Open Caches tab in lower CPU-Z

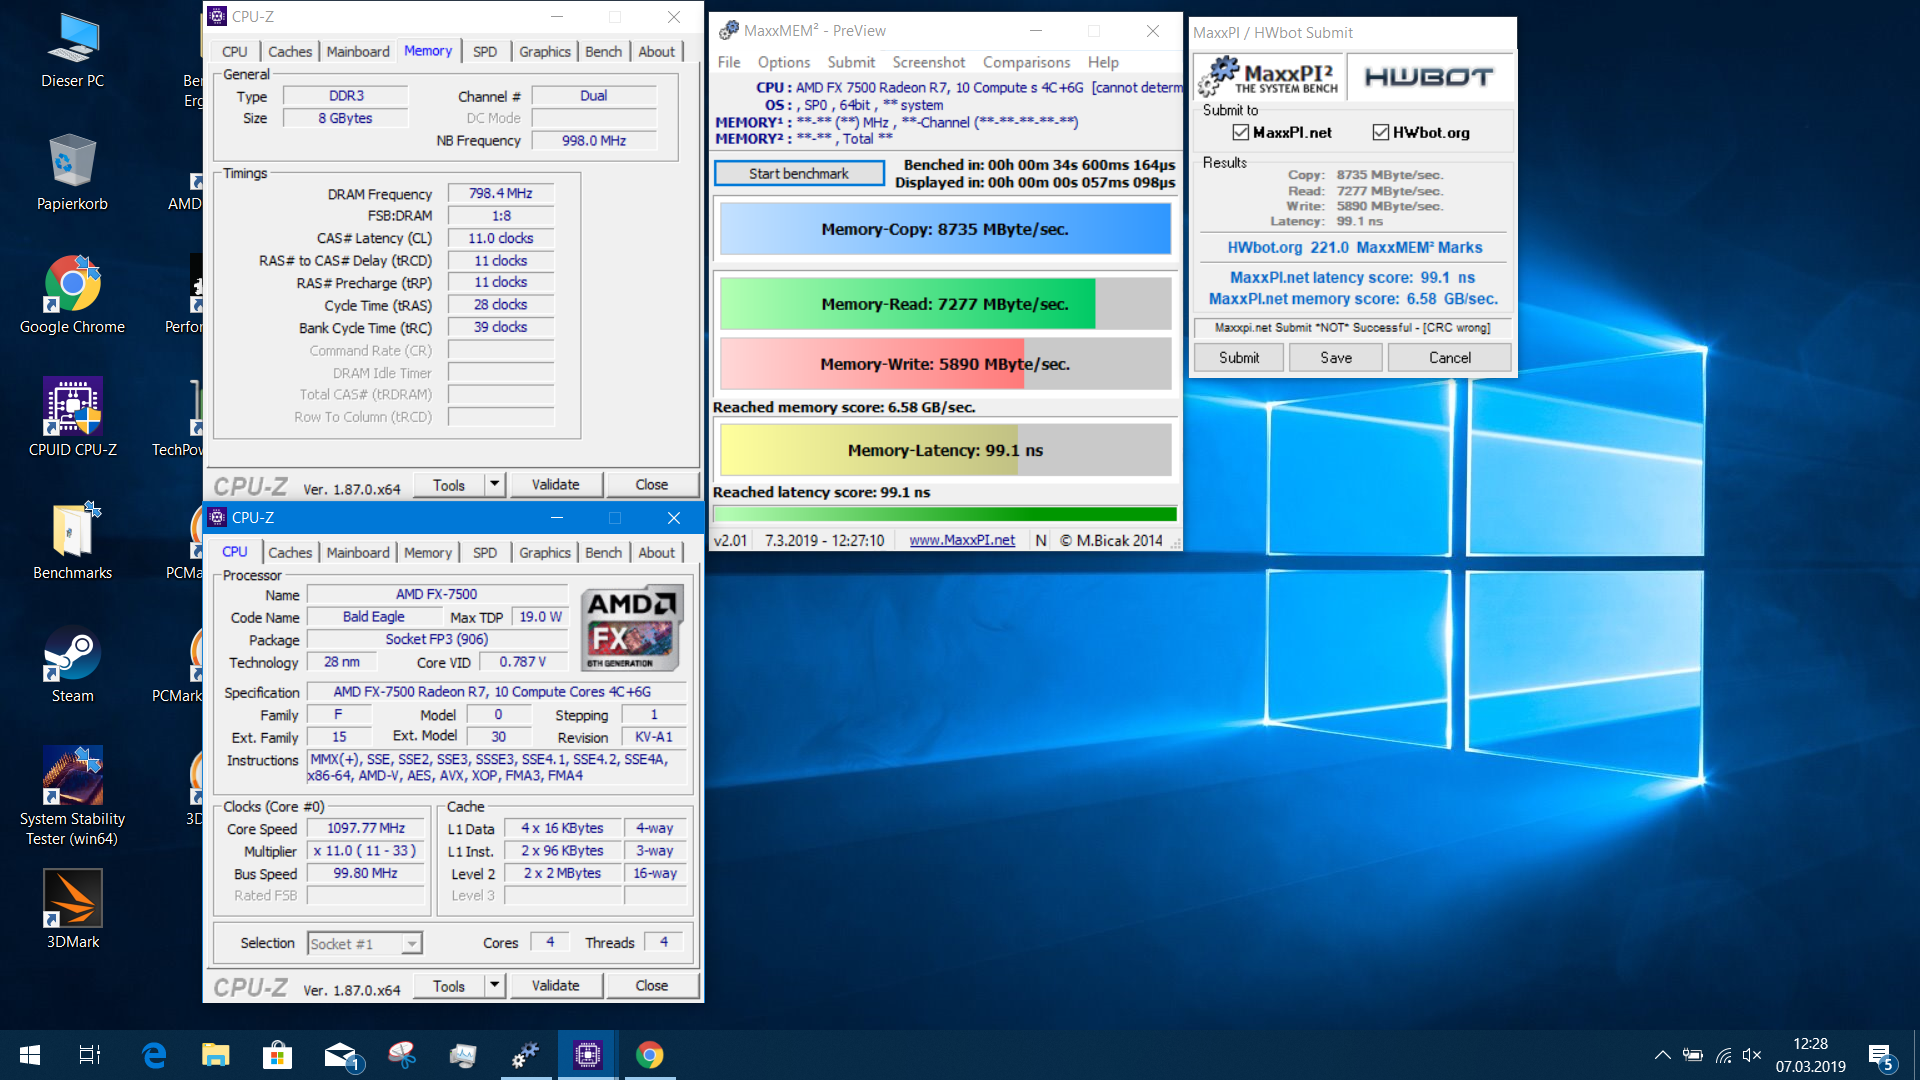290,553
